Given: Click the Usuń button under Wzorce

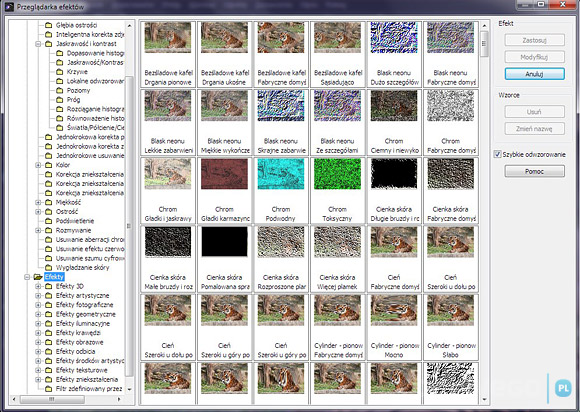Looking at the screenshot, I should tap(535, 112).
